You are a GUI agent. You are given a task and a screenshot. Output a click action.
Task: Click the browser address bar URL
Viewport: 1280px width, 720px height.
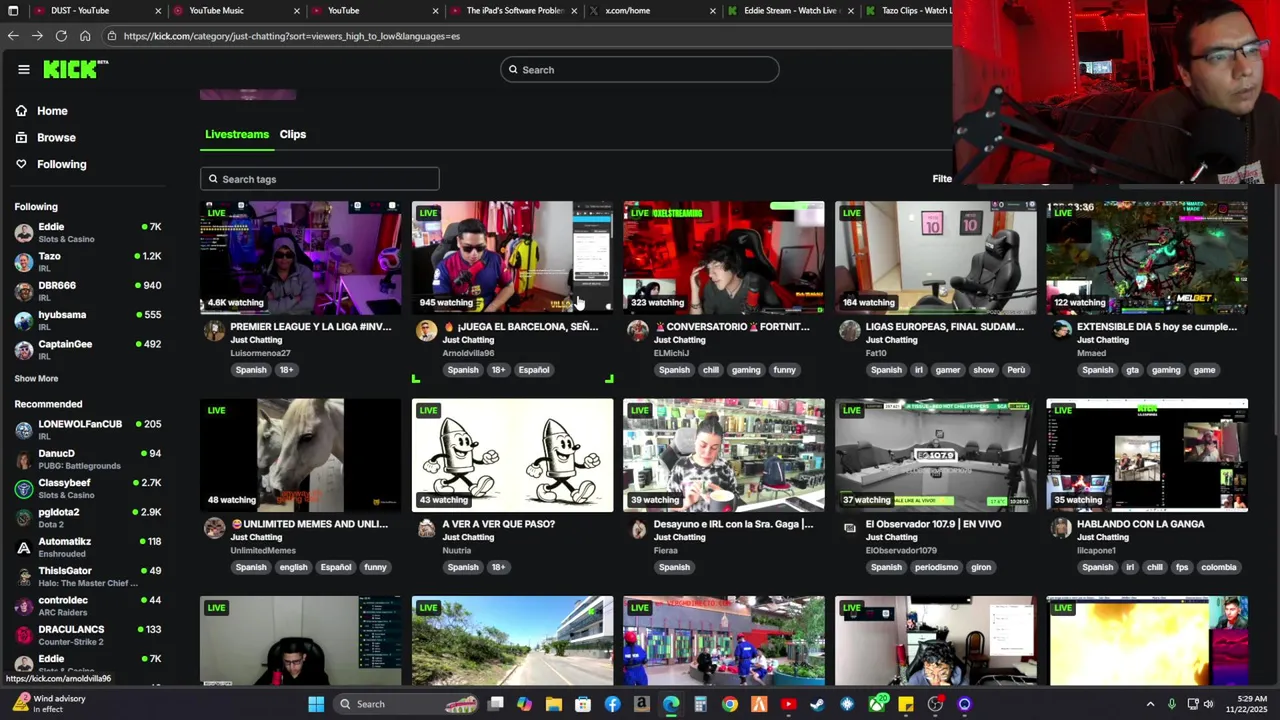[x=292, y=36]
